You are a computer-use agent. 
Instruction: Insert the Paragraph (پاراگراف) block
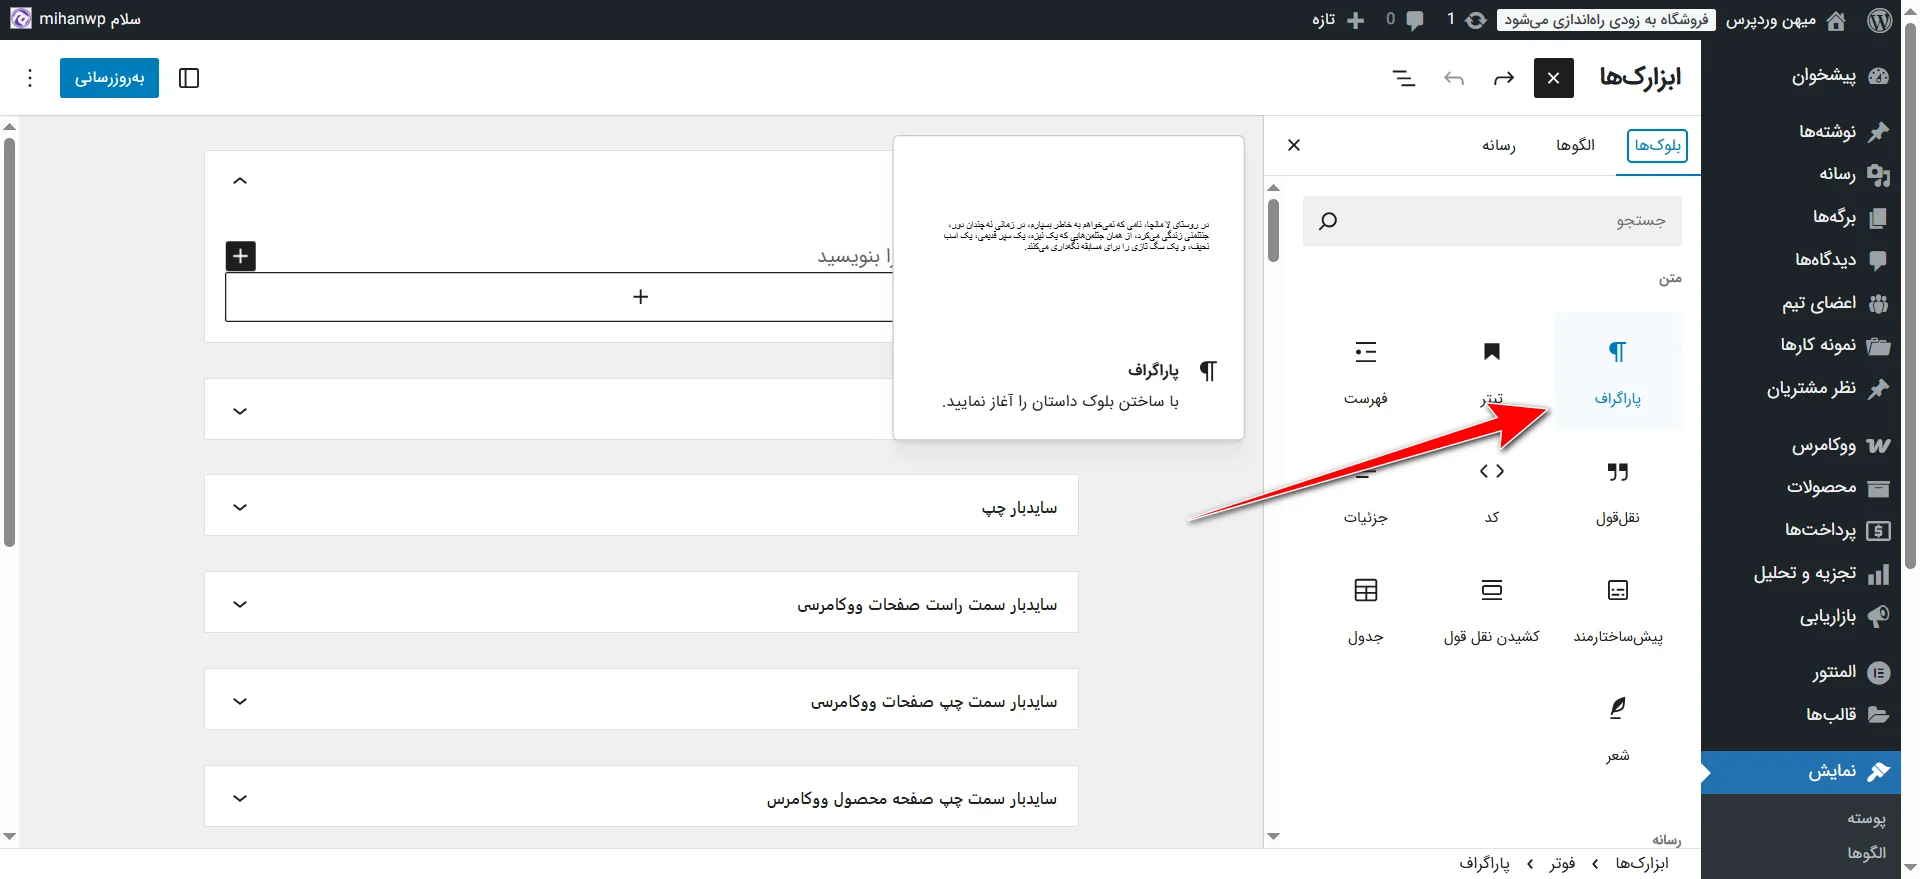point(1617,372)
